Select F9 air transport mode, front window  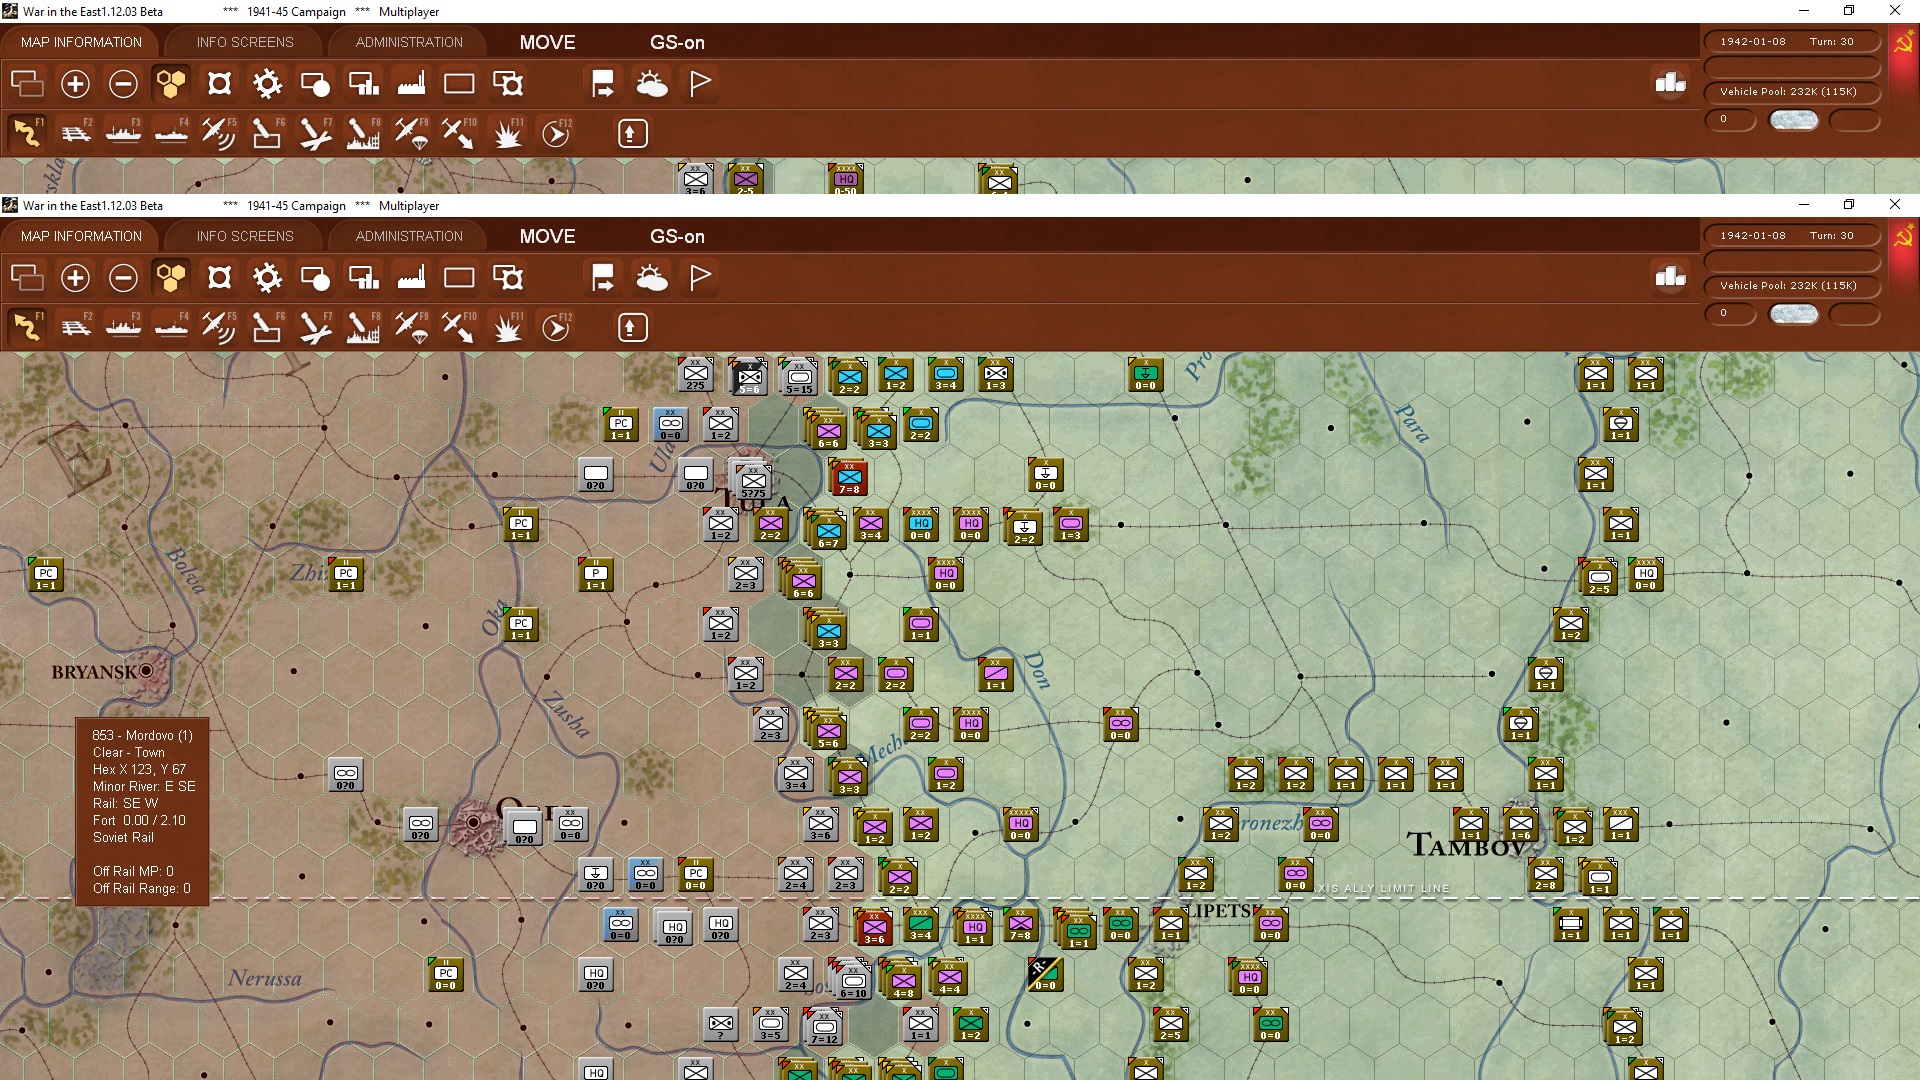point(411,328)
